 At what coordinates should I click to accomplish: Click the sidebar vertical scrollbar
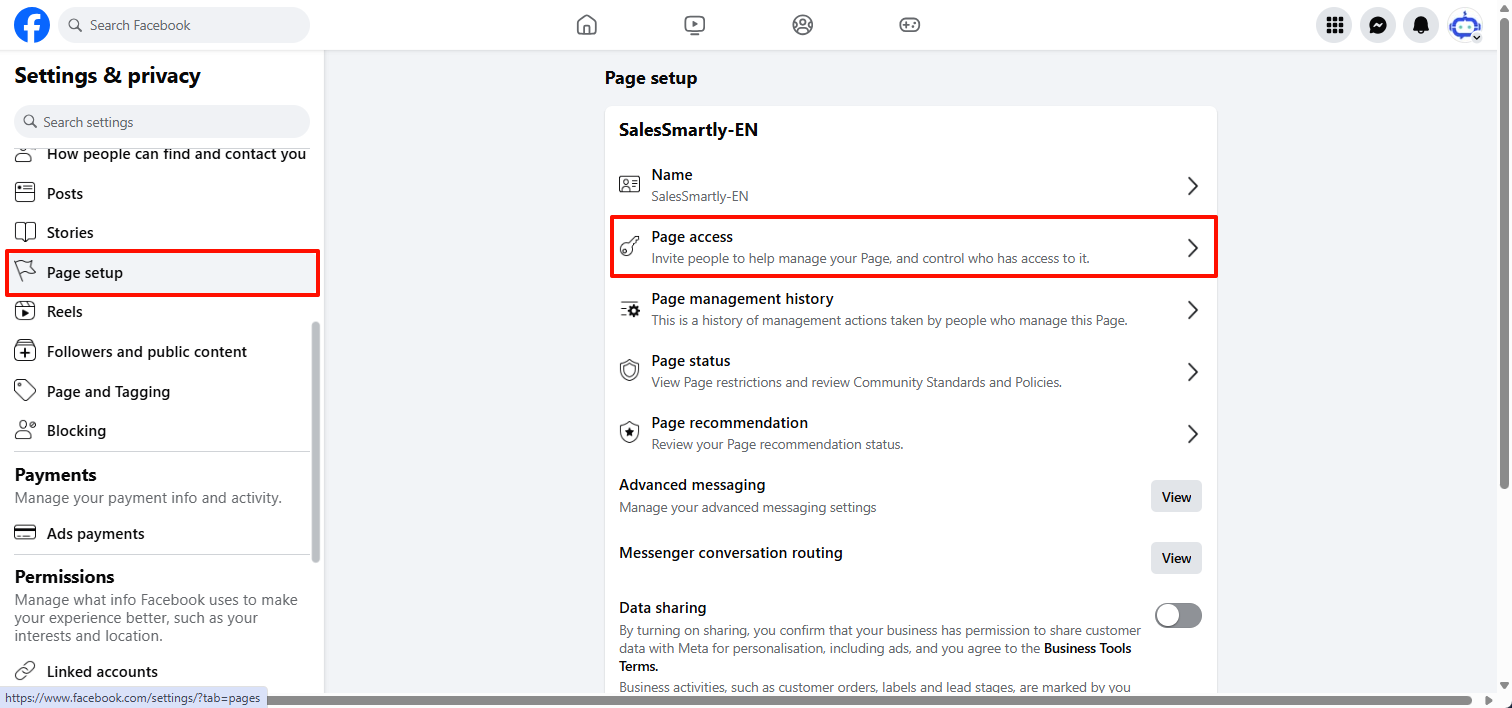[316, 441]
